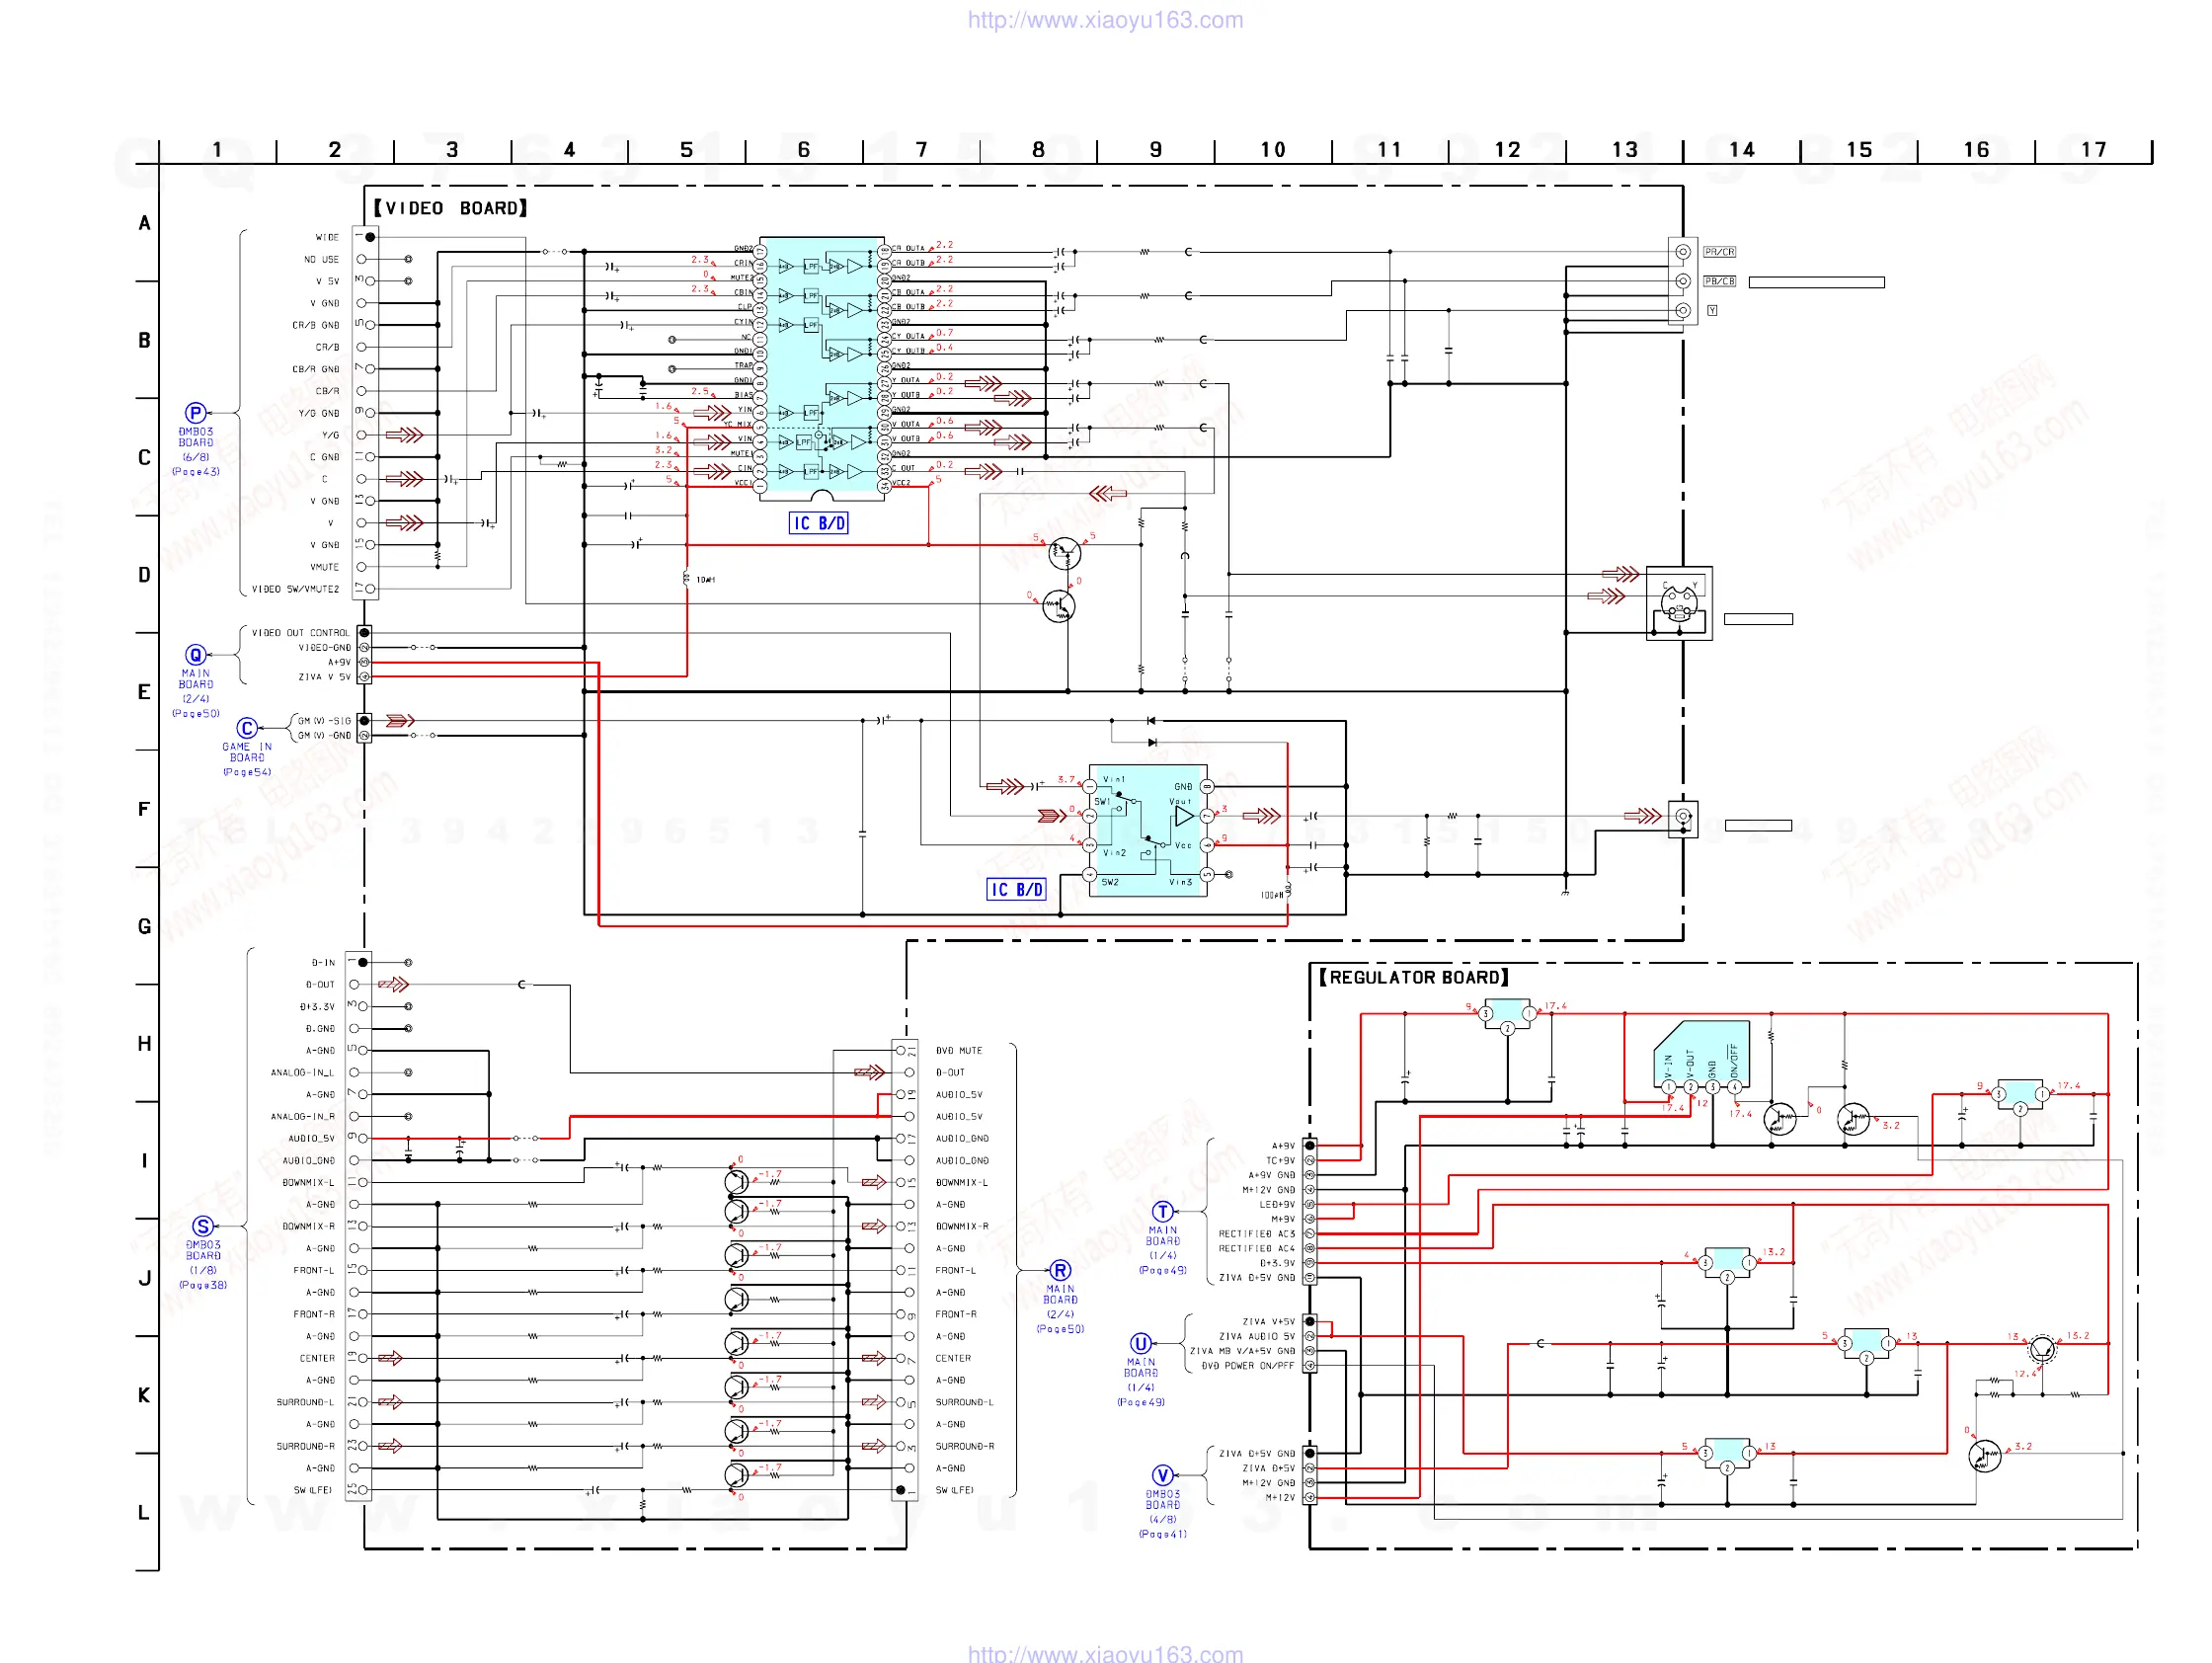This screenshot has width=2212, height=1663.
Task: Click the PR/CR output jack
Action: pyautogui.click(x=1683, y=252)
